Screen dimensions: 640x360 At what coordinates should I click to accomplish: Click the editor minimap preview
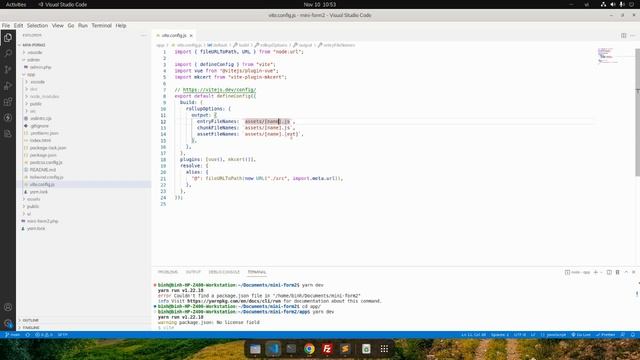(608, 56)
